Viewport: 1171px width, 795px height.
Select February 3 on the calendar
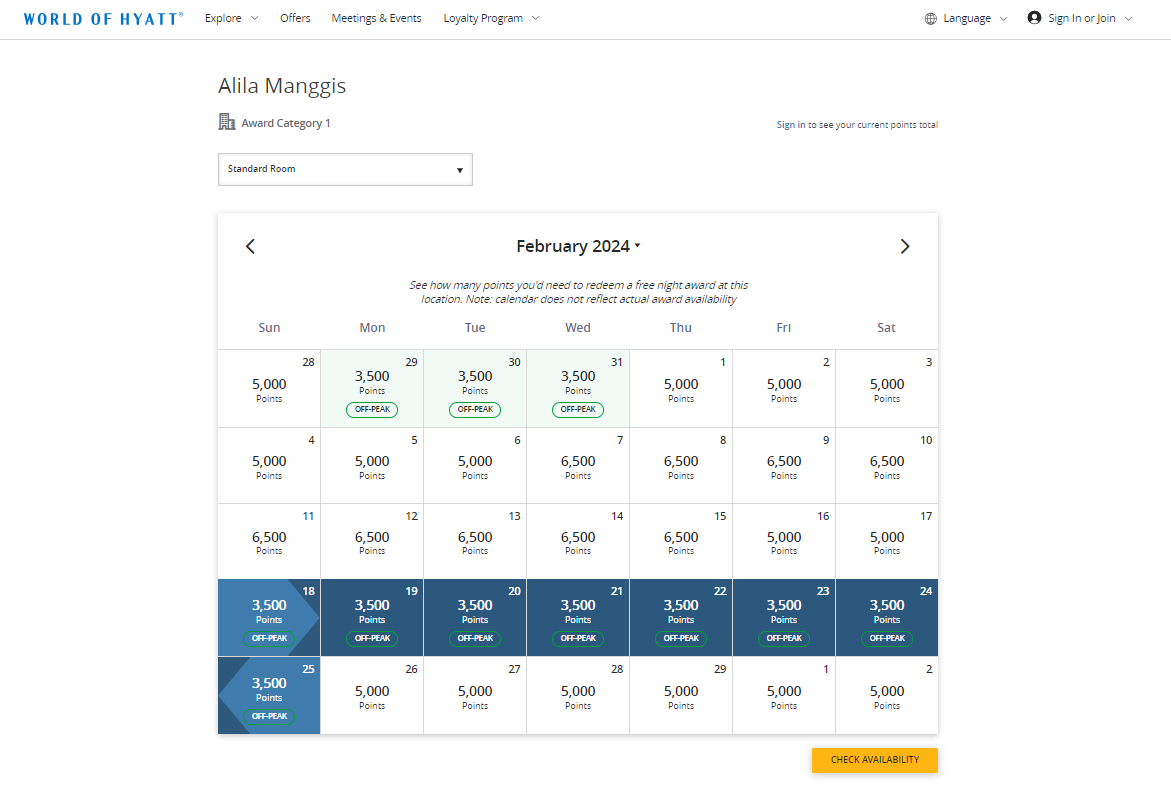pyautogui.click(x=886, y=388)
